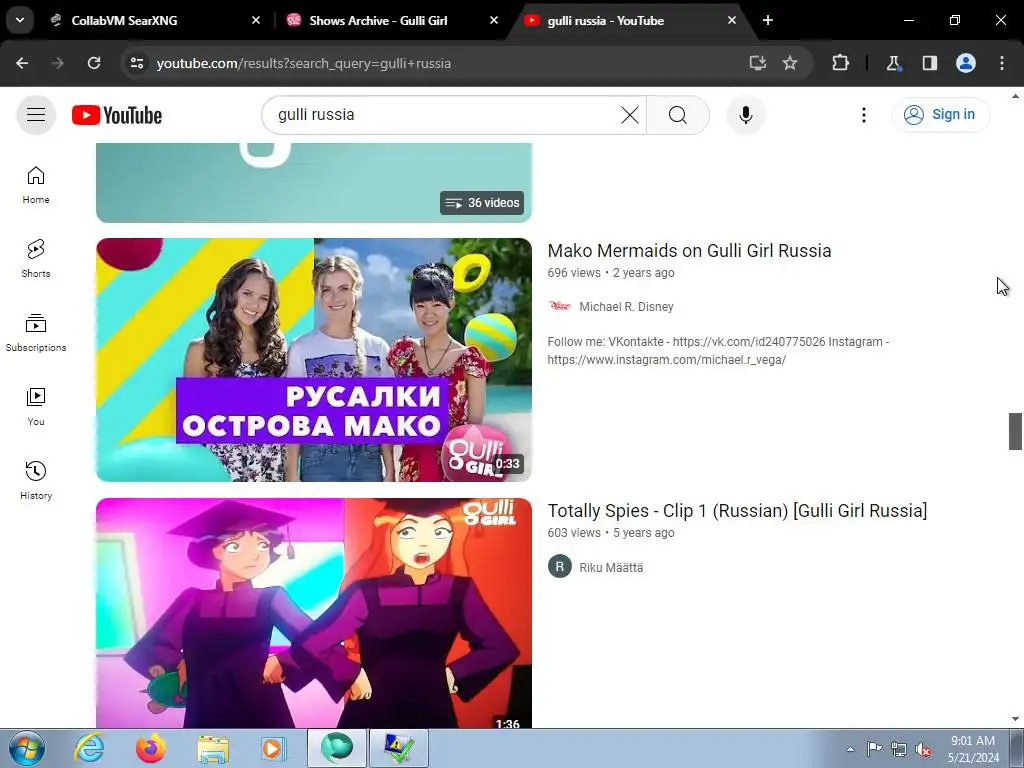The height and width of the screenshot is (768, 1024).
Task: Open Windows Start menu
Action: click(26, 748)
